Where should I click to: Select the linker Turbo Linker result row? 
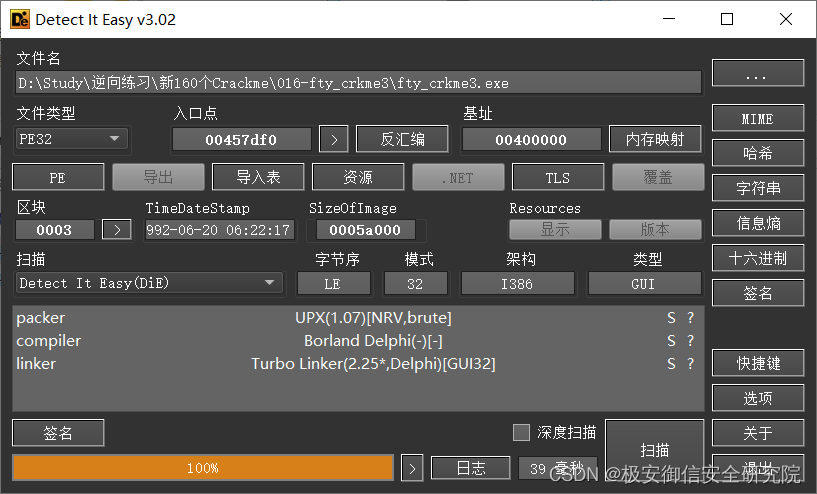pyautogui.click(x=358, y=363)
